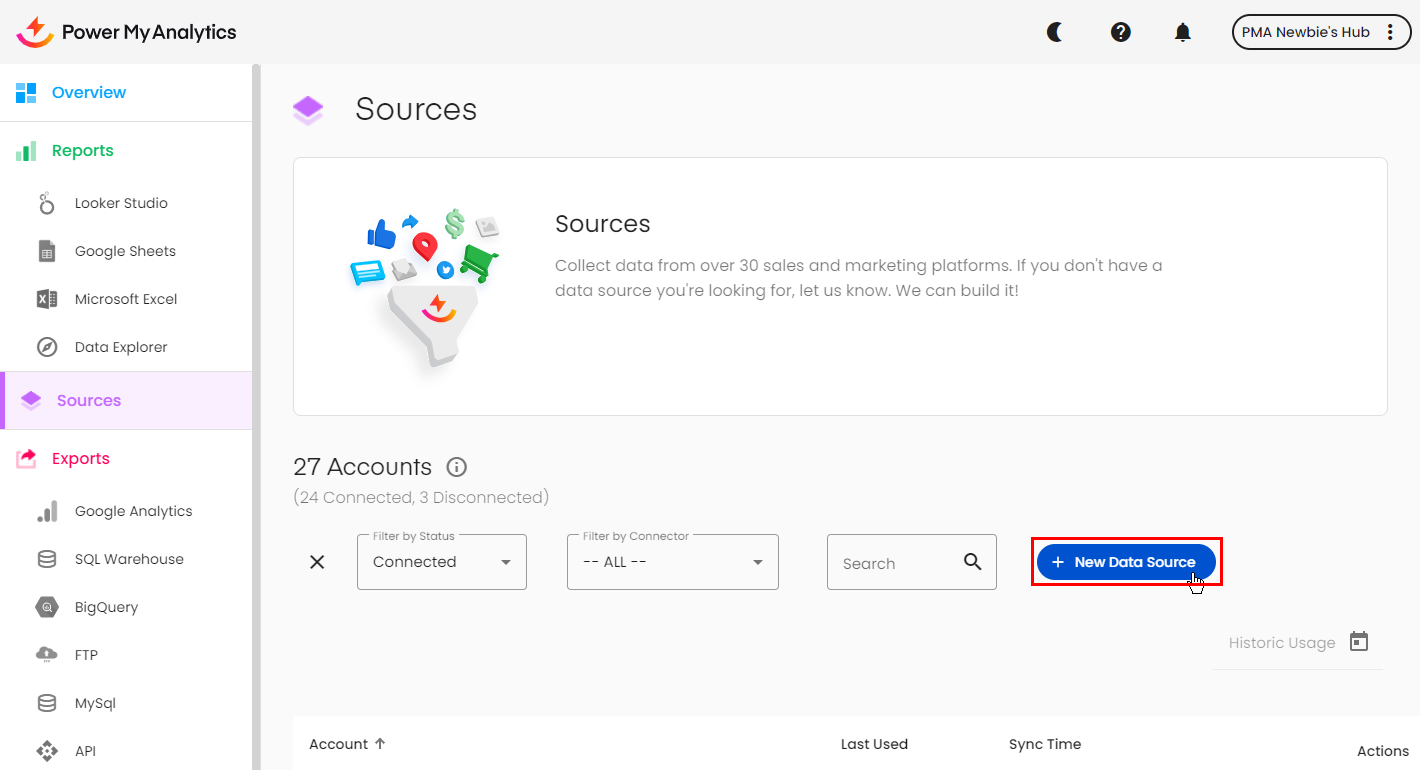
Task: Click the Power My Analytics logo
Action: click(127, 32)
